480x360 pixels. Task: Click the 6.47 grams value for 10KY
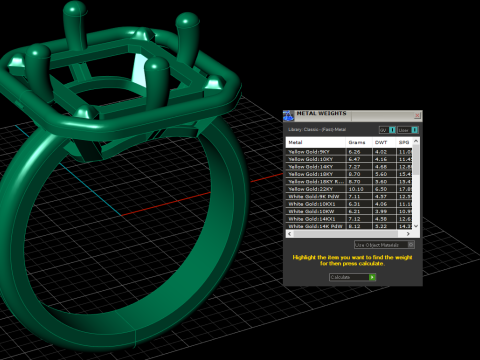354,159
